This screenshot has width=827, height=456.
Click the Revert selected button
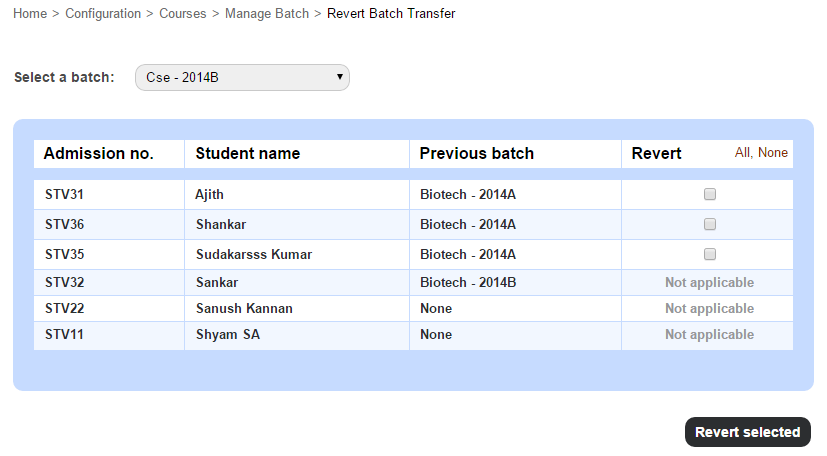coord(747,432)
